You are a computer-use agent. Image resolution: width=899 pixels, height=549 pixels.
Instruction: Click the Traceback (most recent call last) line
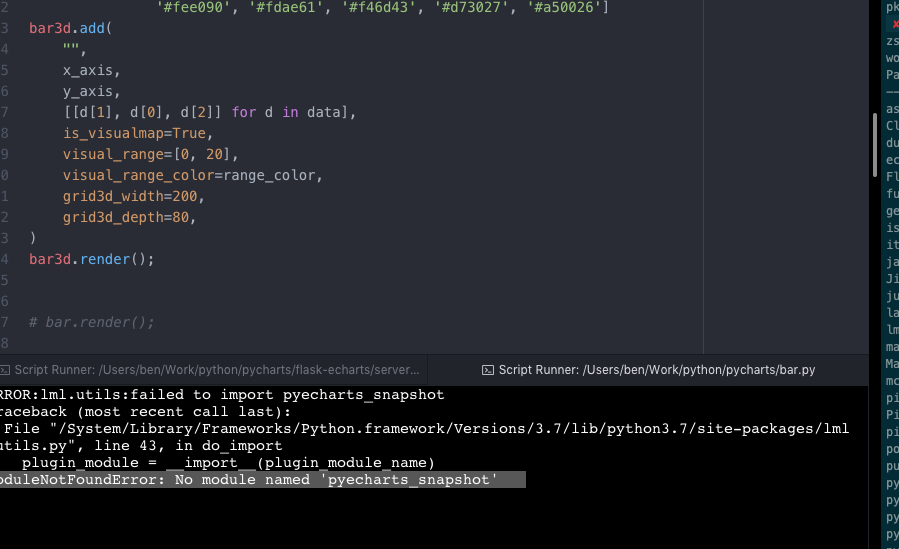point(146,412)
